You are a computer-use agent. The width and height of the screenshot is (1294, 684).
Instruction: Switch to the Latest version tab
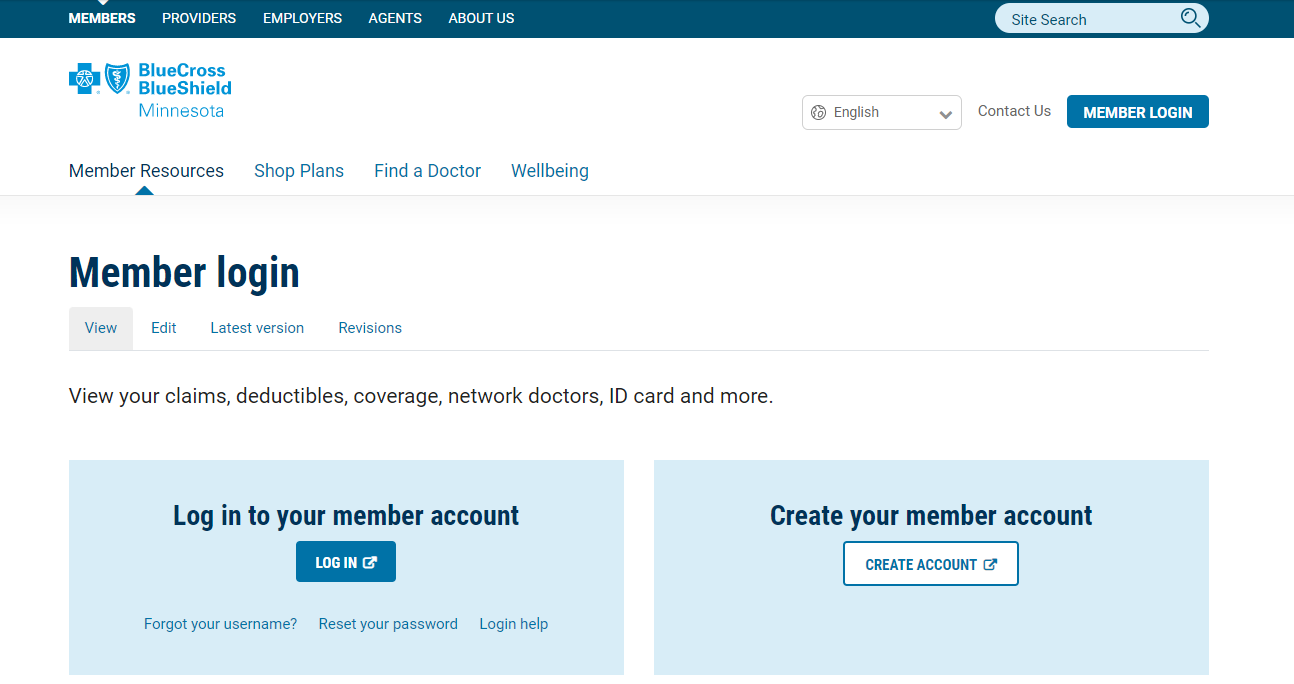257,328
